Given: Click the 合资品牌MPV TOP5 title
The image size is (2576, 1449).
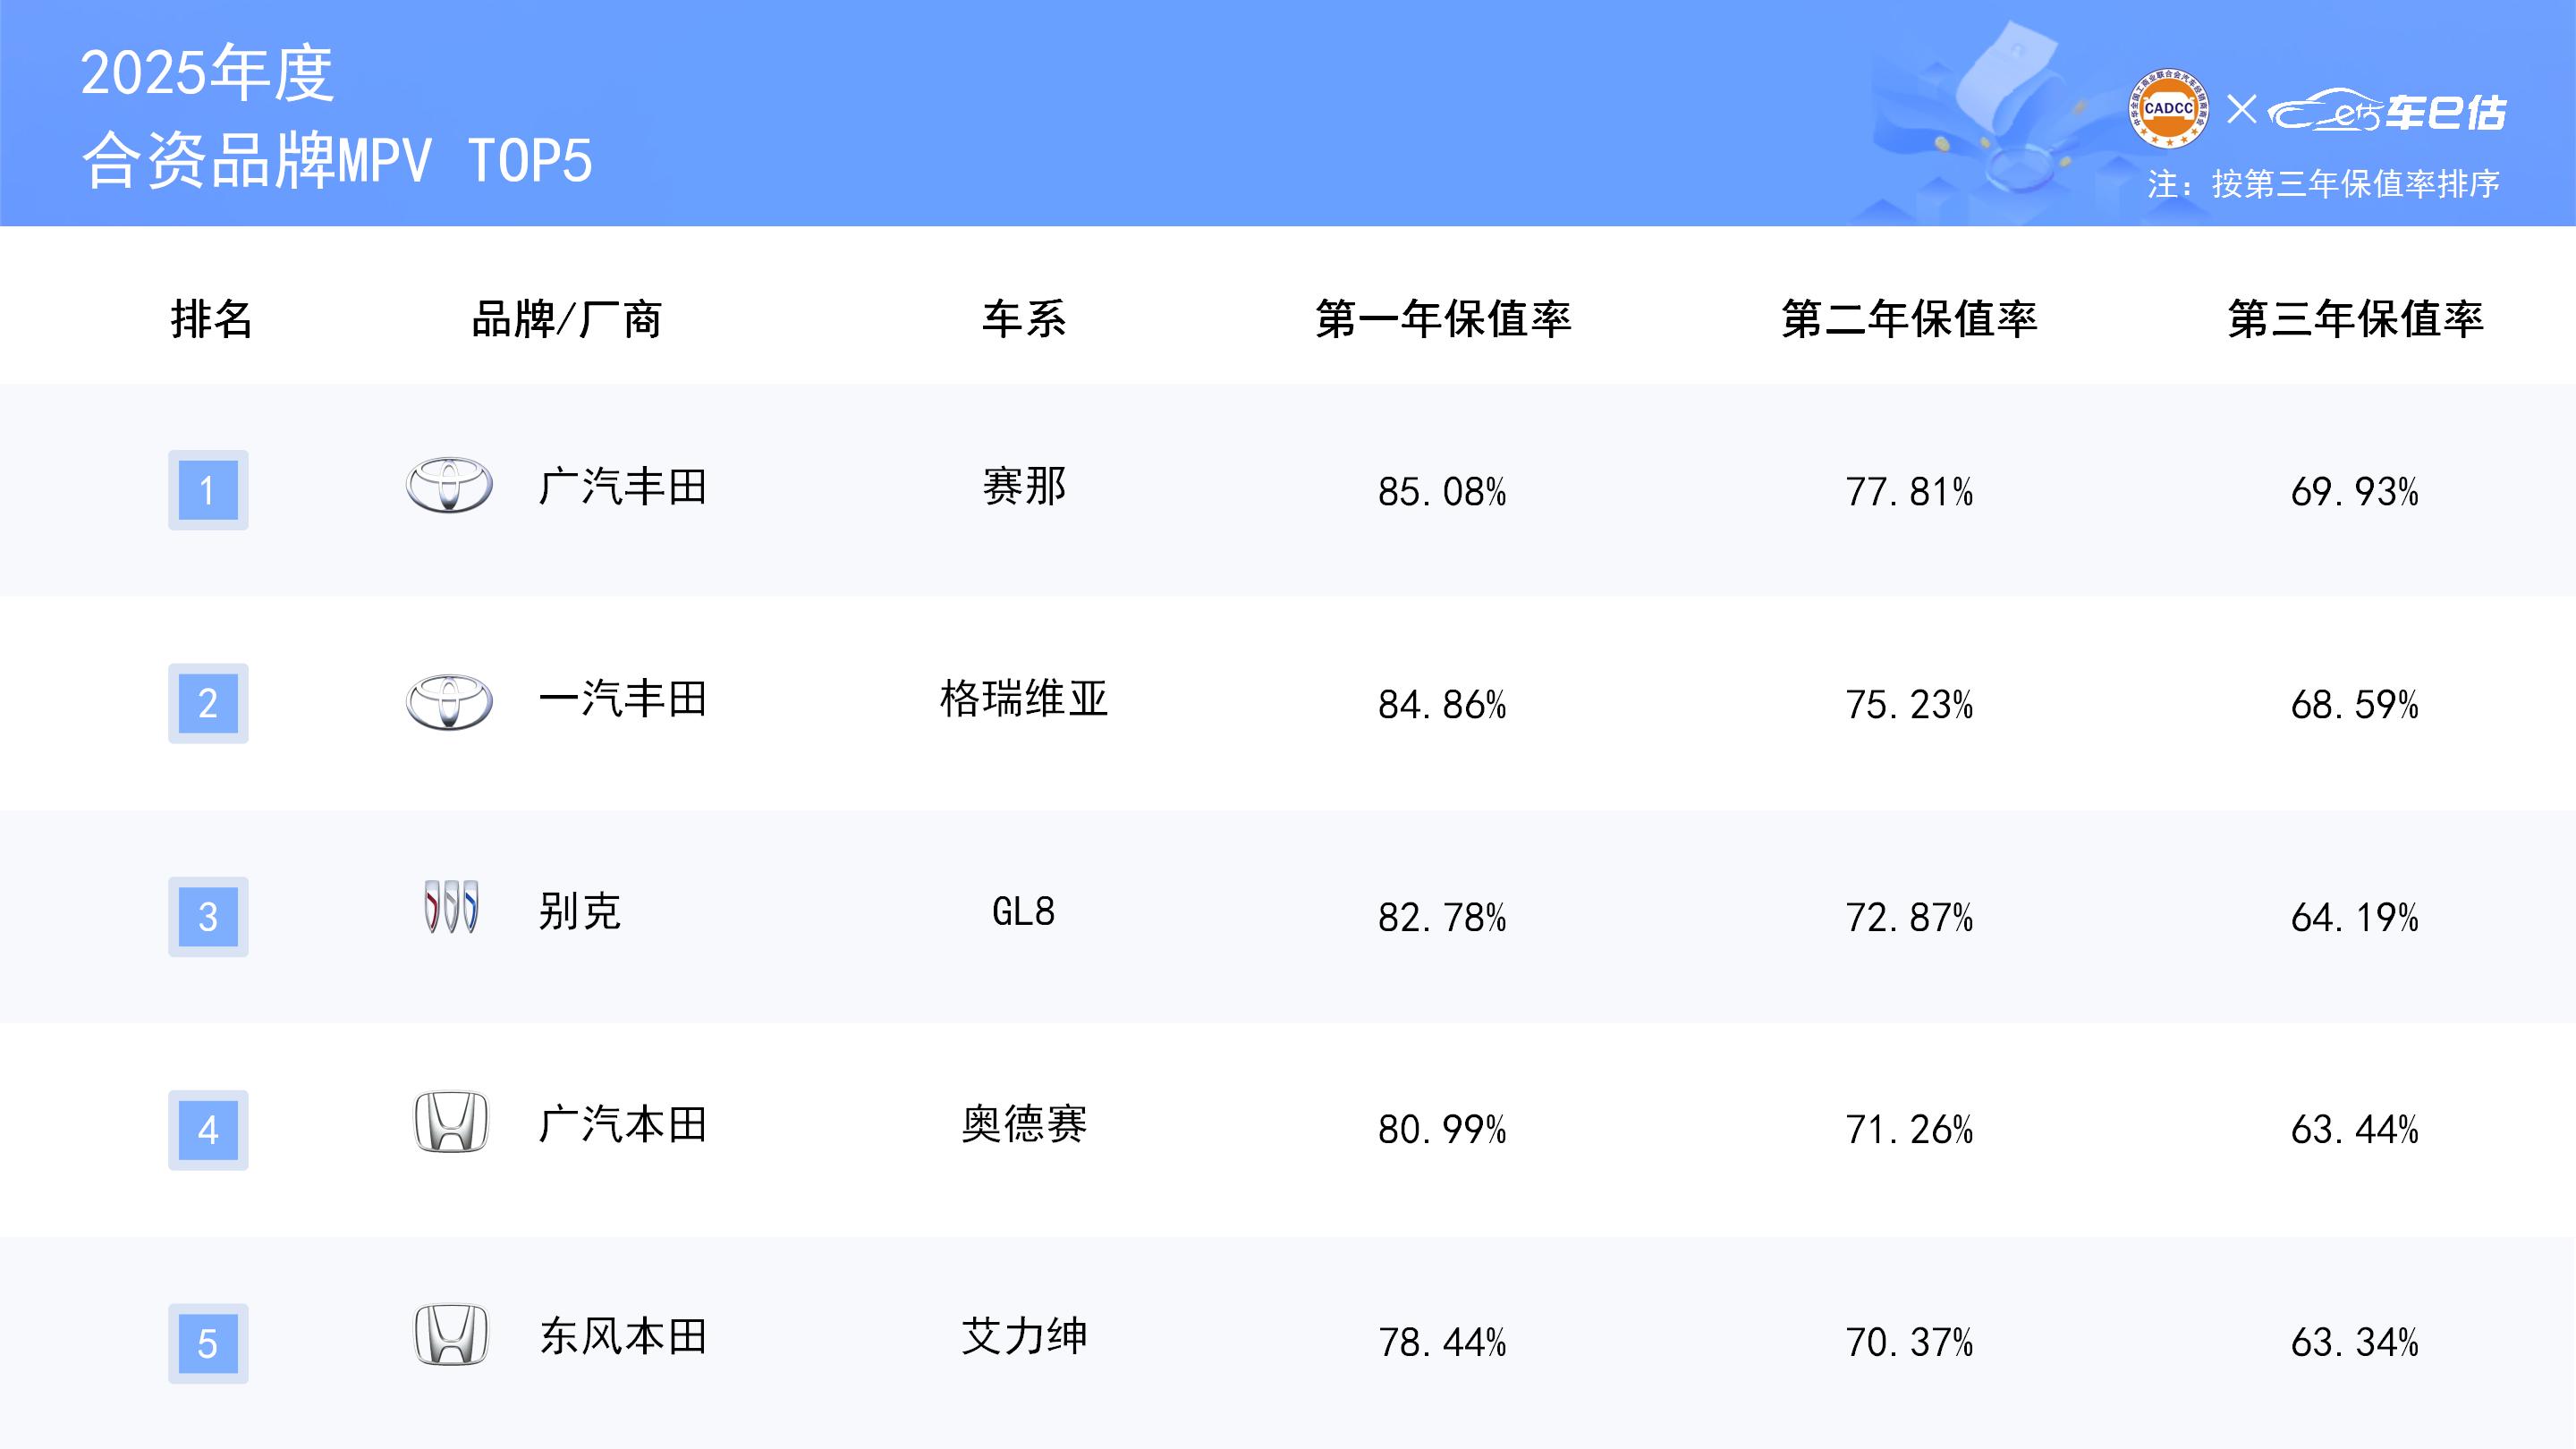Looking at the screenshot, I should coord(337,160).
